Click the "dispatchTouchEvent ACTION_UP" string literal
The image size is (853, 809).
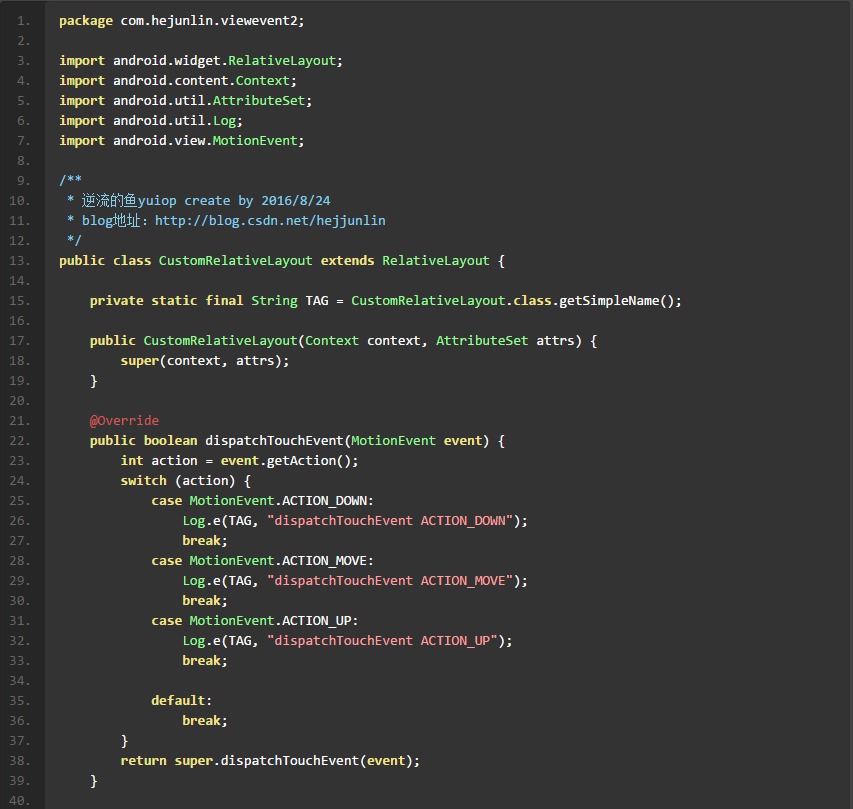click(381, 640)
